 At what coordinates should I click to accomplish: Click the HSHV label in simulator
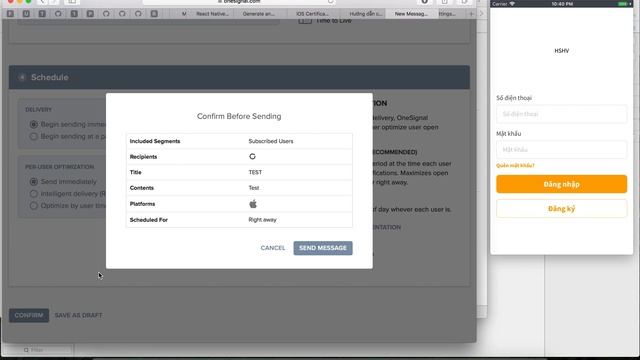(x=562, y=51)
